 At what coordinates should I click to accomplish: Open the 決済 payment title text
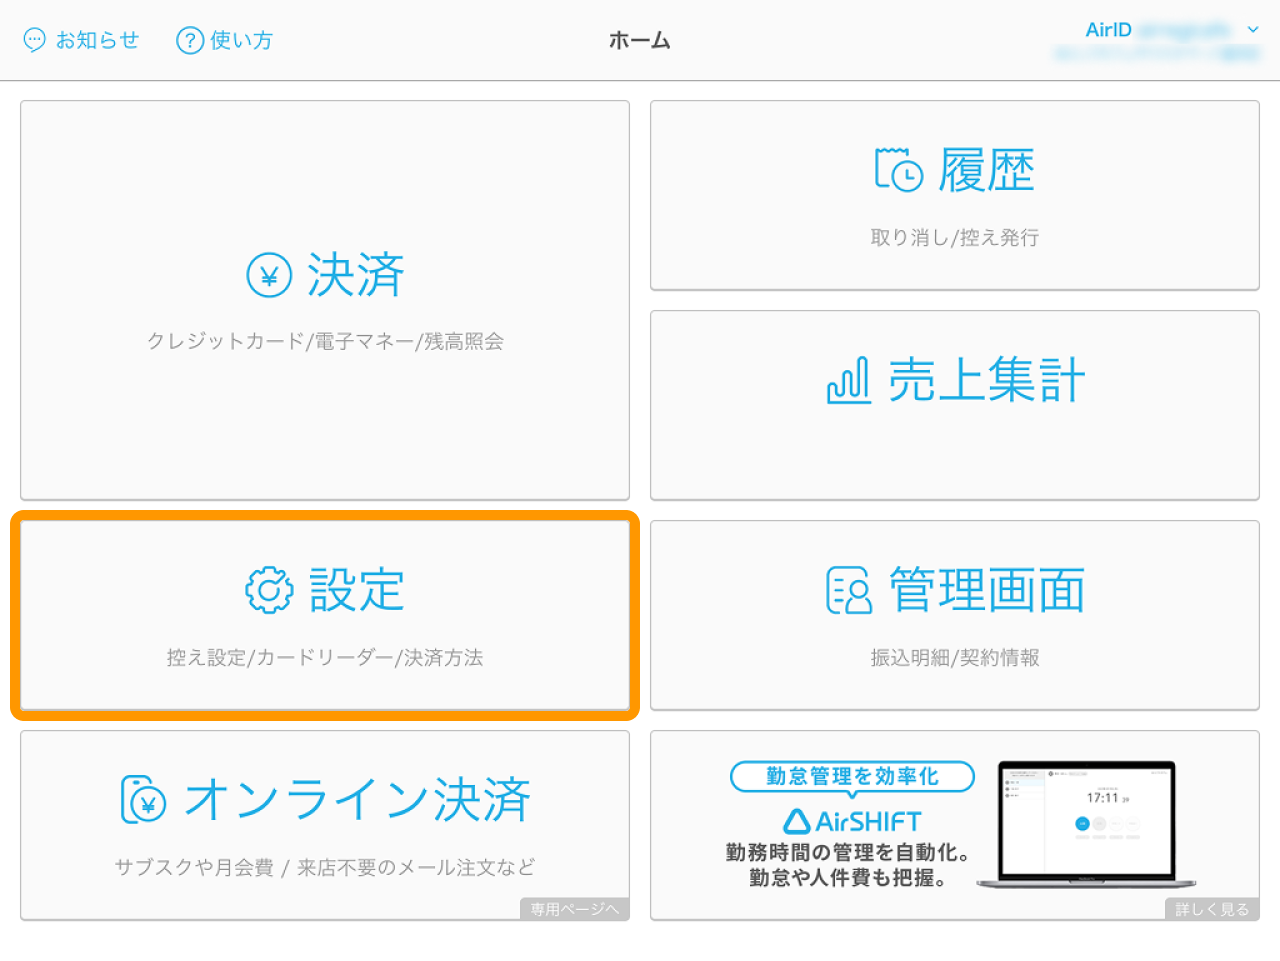point(356,275)
